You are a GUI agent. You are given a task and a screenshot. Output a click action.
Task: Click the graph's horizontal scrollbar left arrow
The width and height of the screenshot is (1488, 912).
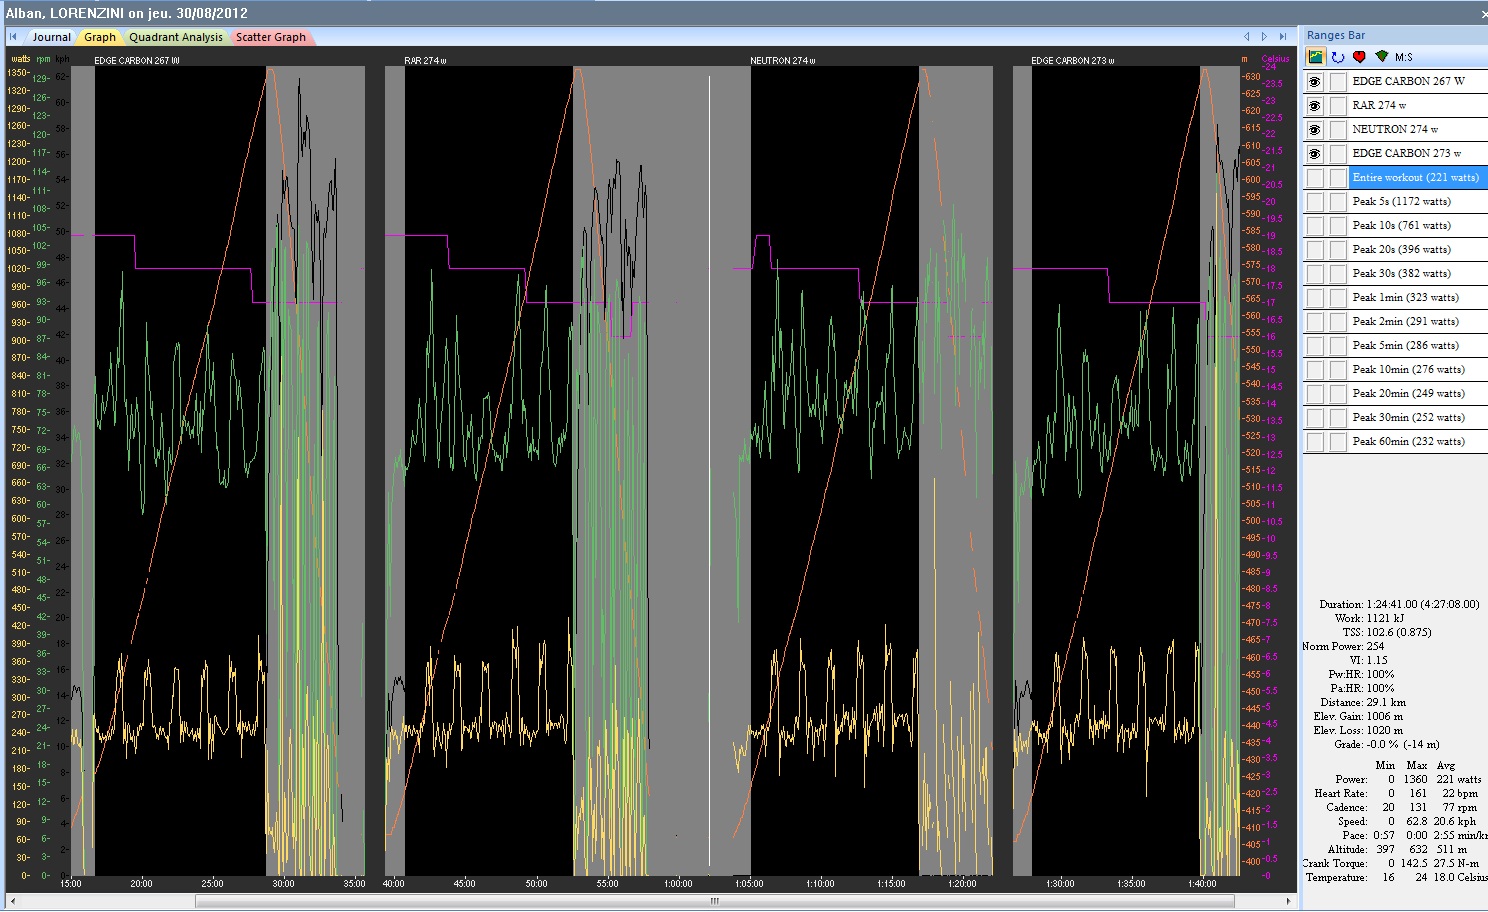(x=13, y=901)
